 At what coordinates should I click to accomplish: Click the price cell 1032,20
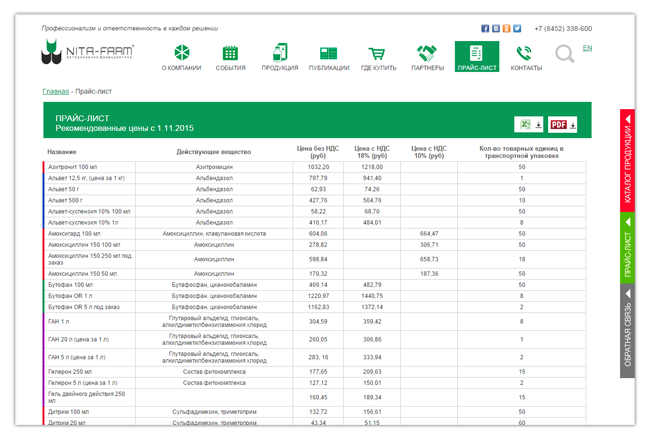point(318,167)
